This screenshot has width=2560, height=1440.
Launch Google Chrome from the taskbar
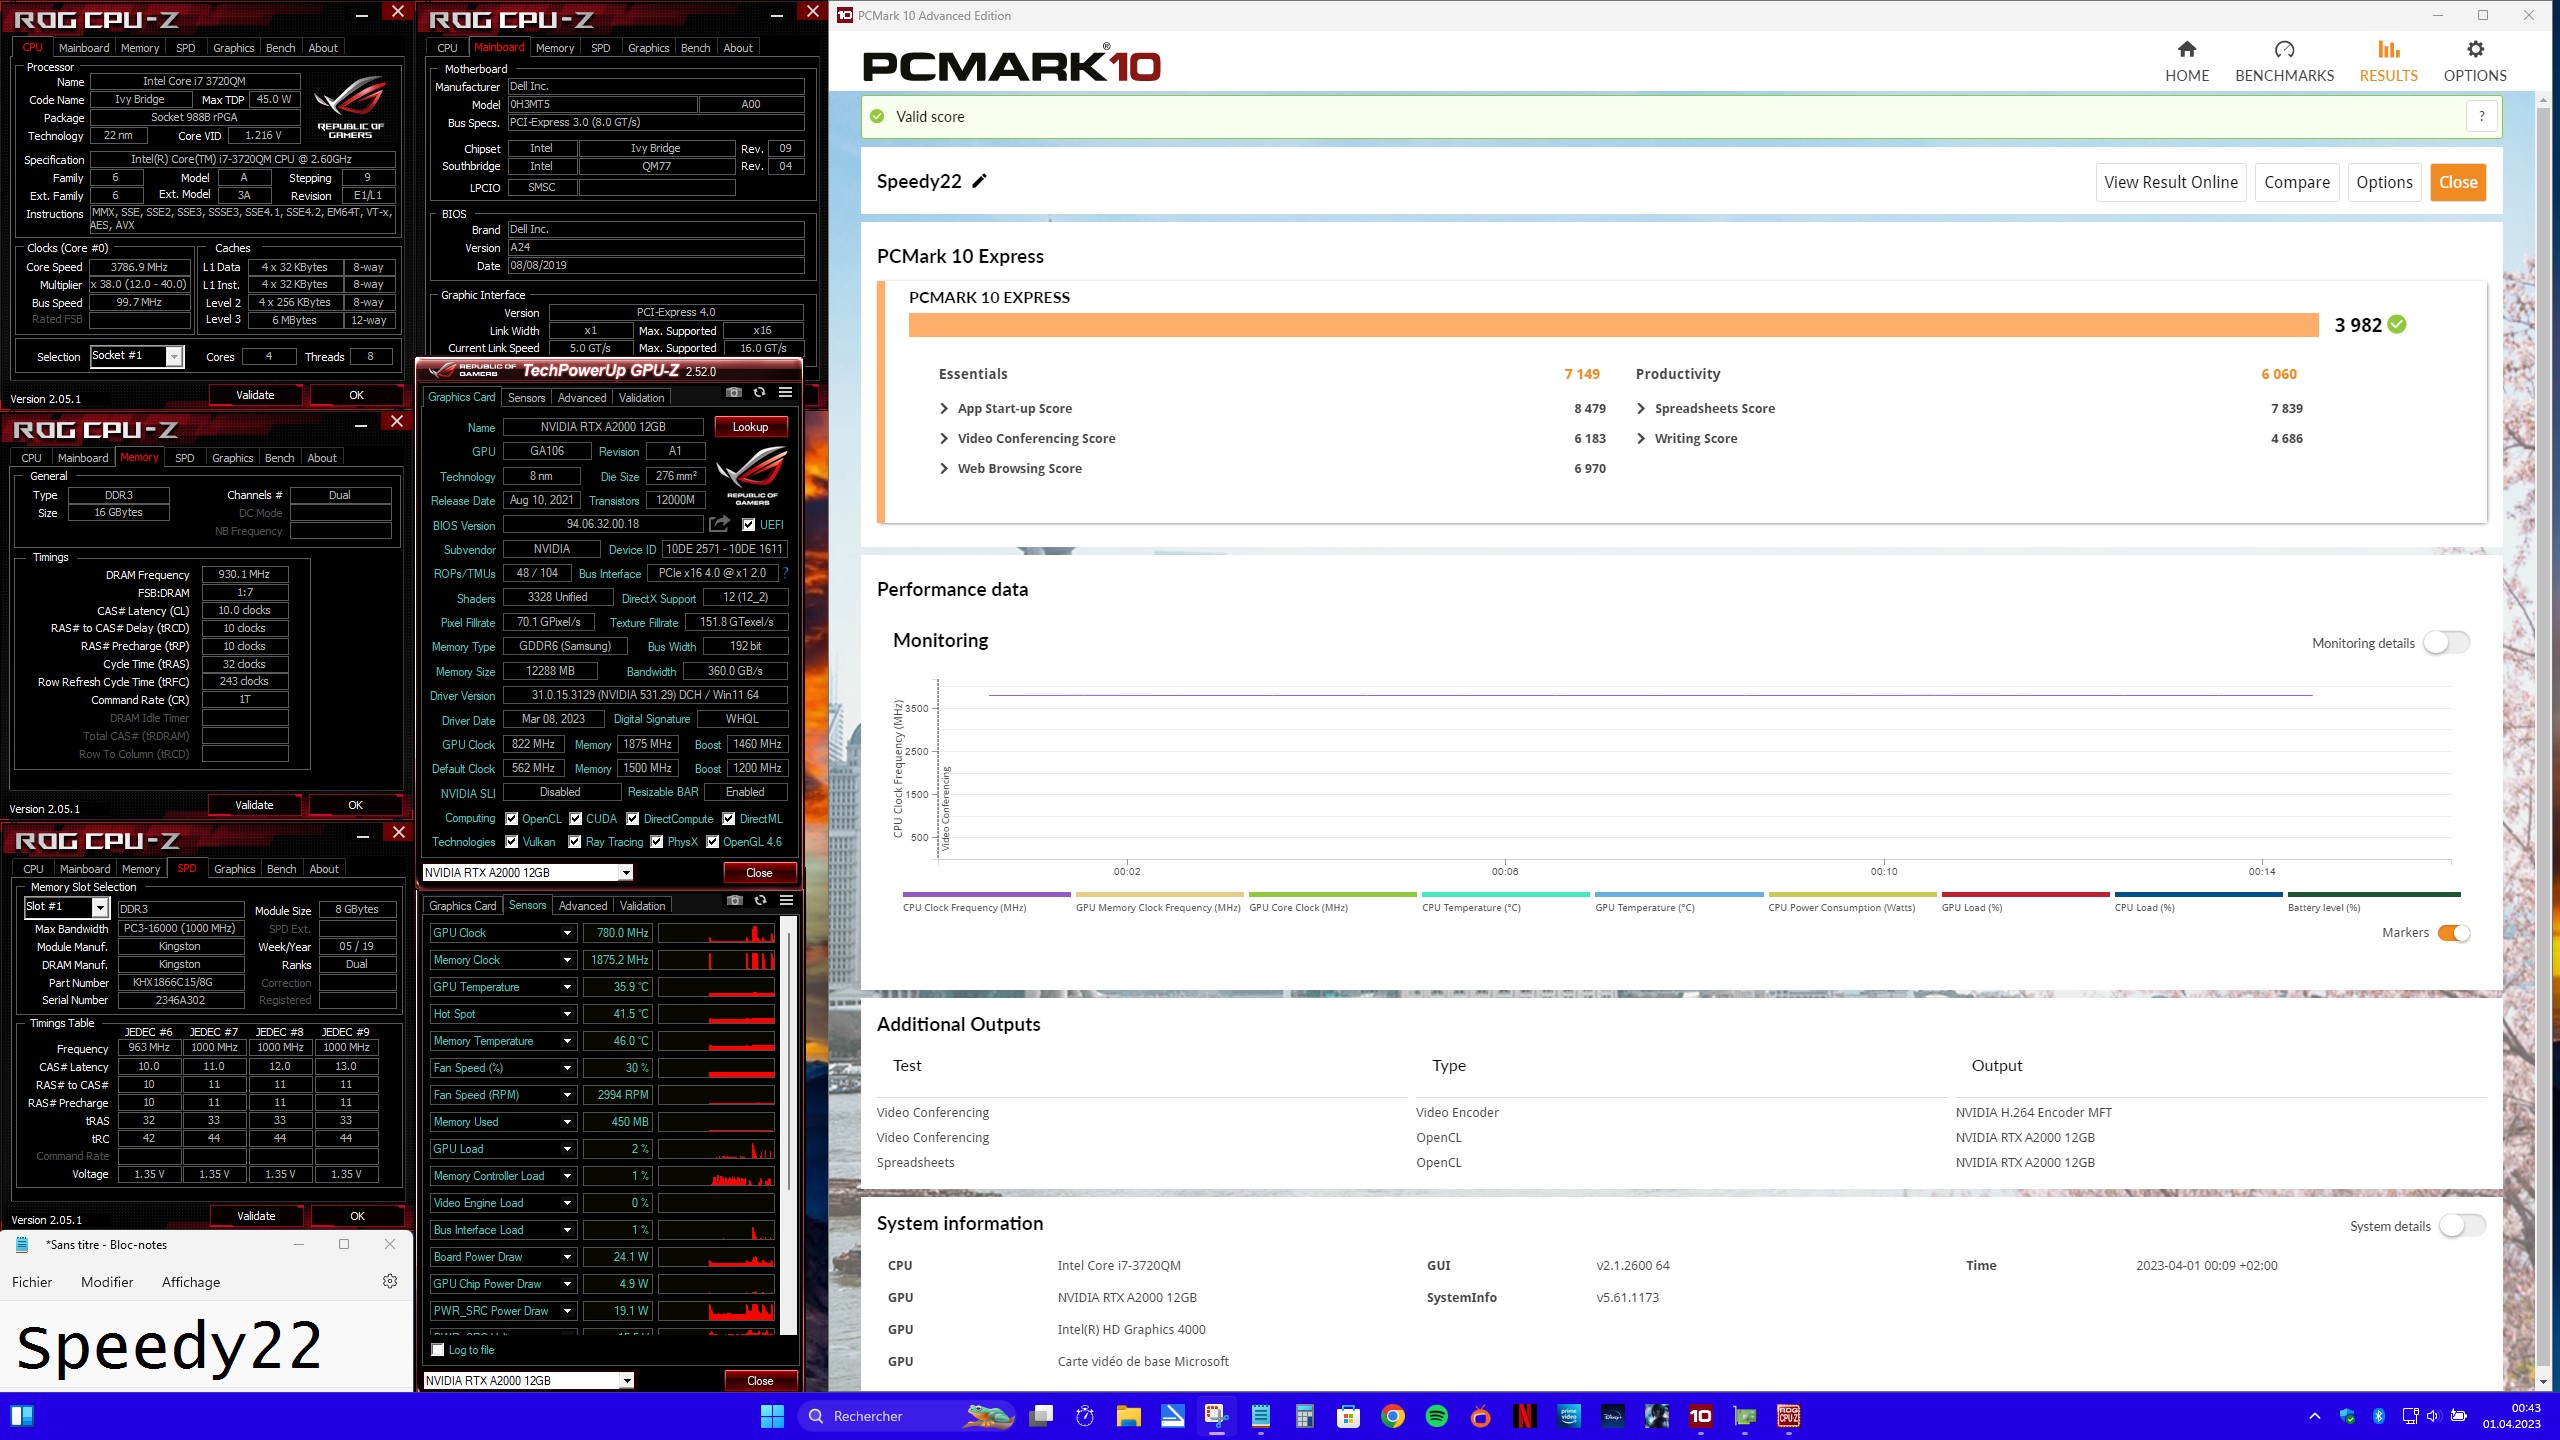point(1393,1416)
